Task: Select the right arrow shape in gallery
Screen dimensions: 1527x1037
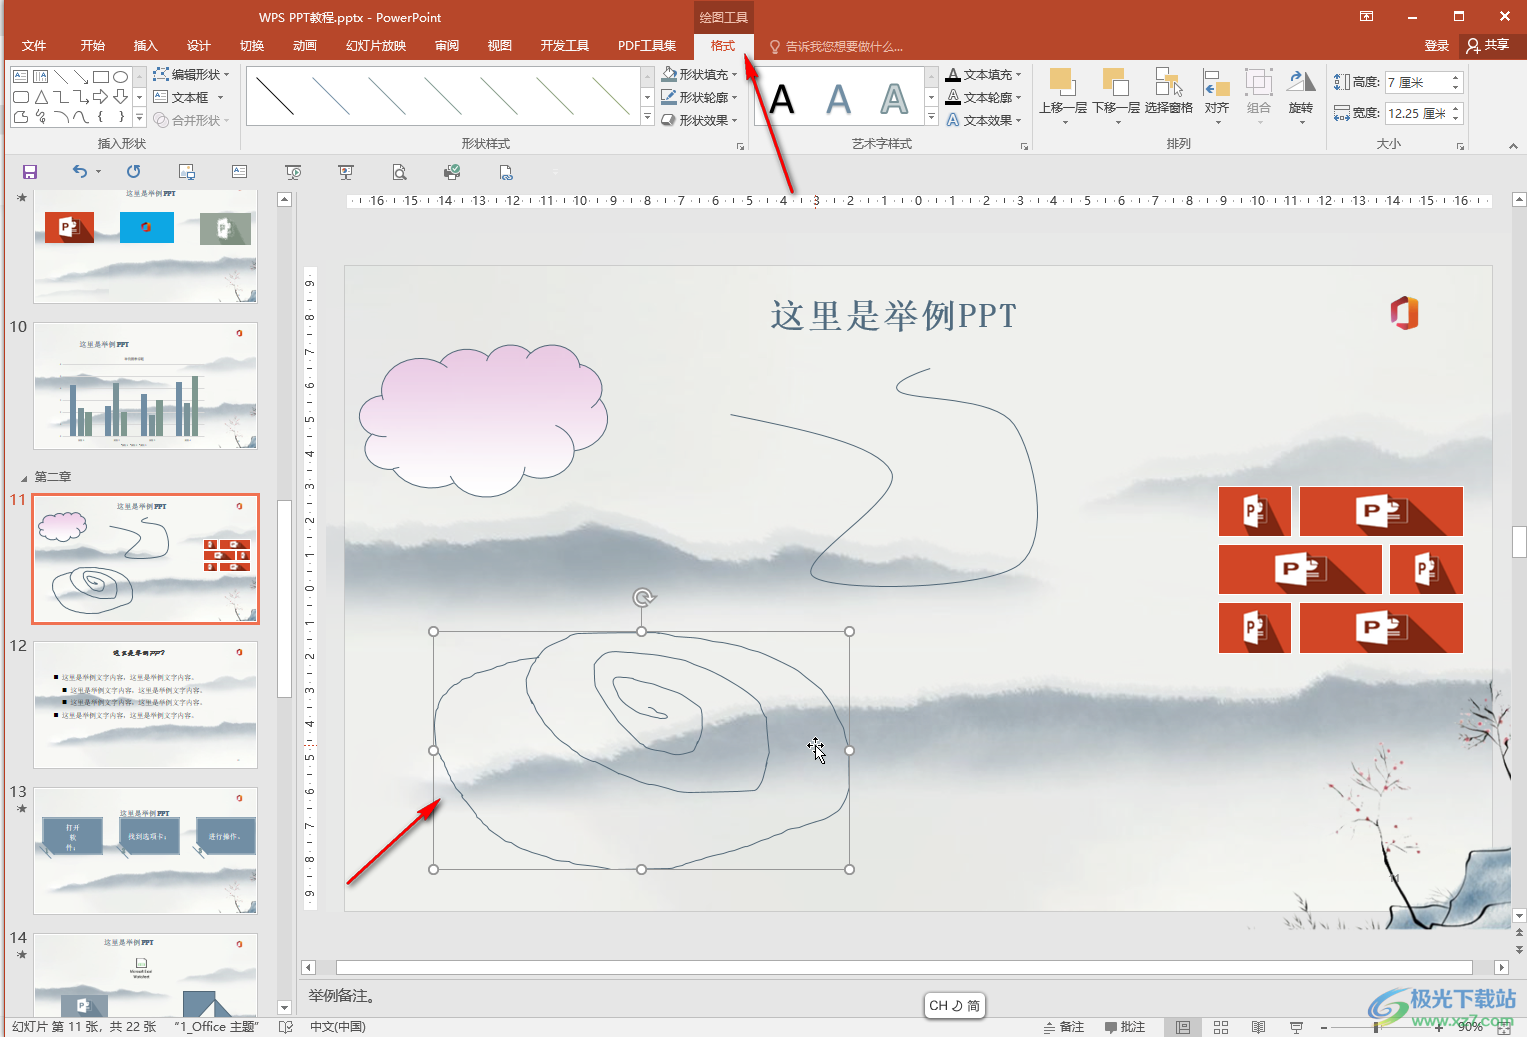Action: [x=101, y=97]
